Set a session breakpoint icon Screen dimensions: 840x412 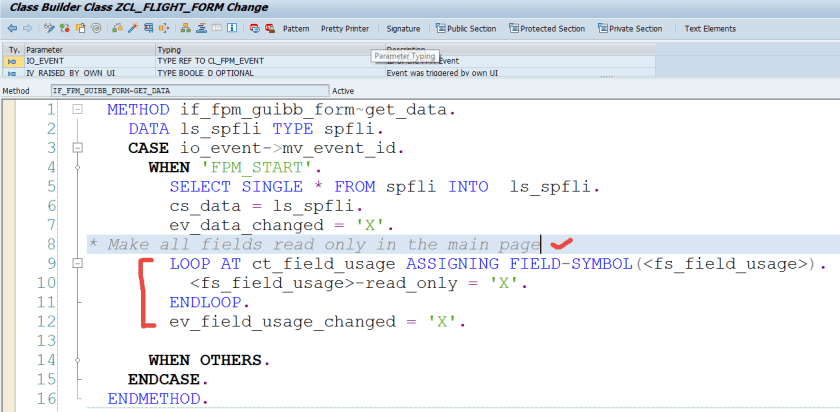click(254, 28)
